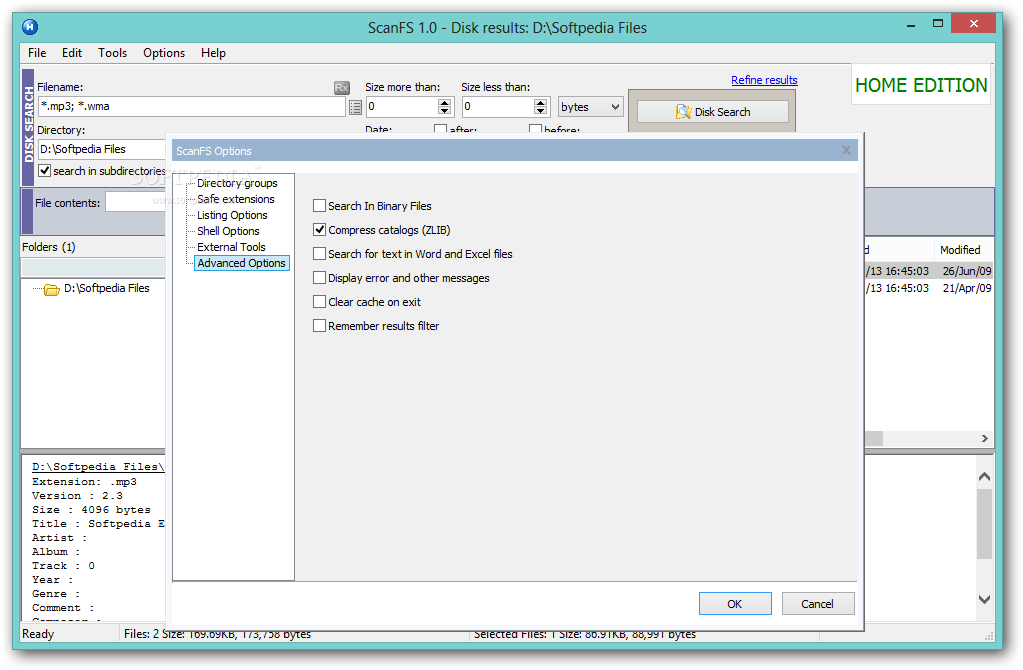Uncheck Compress catalogs (ZLIB)
Viewport: 1023px width, 670px height.
[319, 230]
